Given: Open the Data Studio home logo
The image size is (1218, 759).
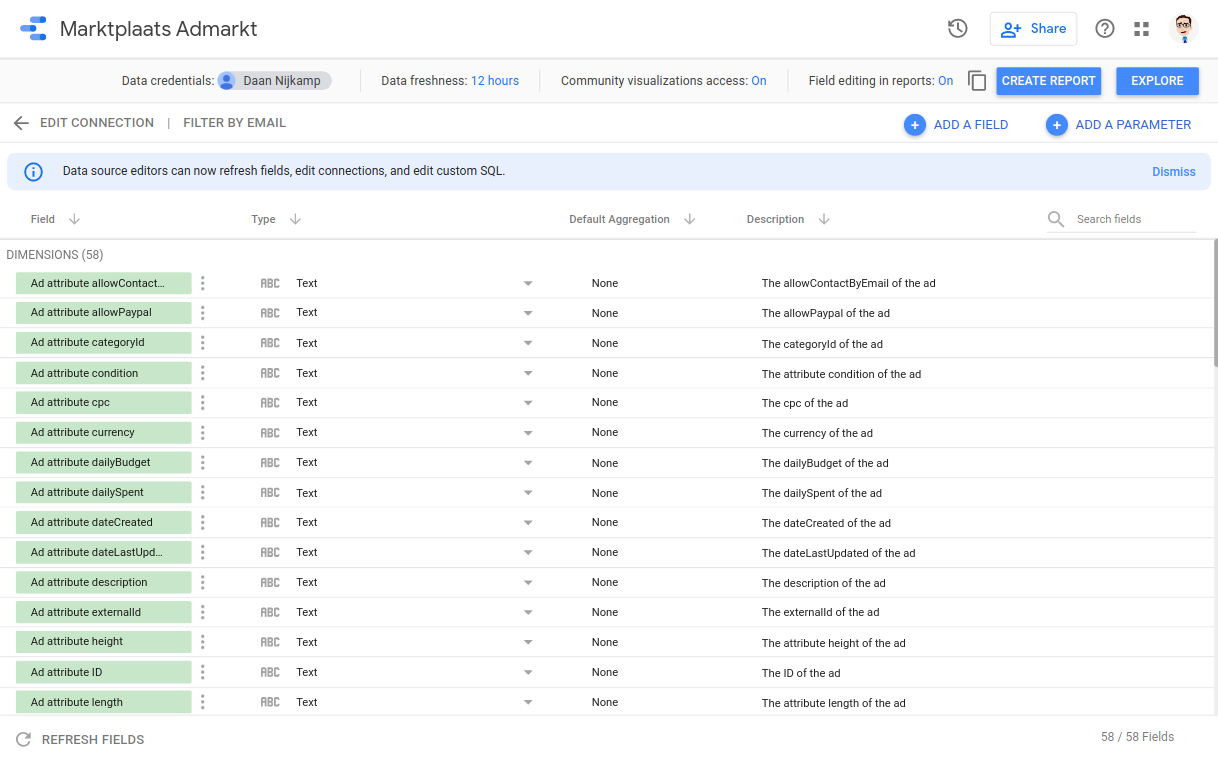Looking at the screenshot, I should (33, 28).
